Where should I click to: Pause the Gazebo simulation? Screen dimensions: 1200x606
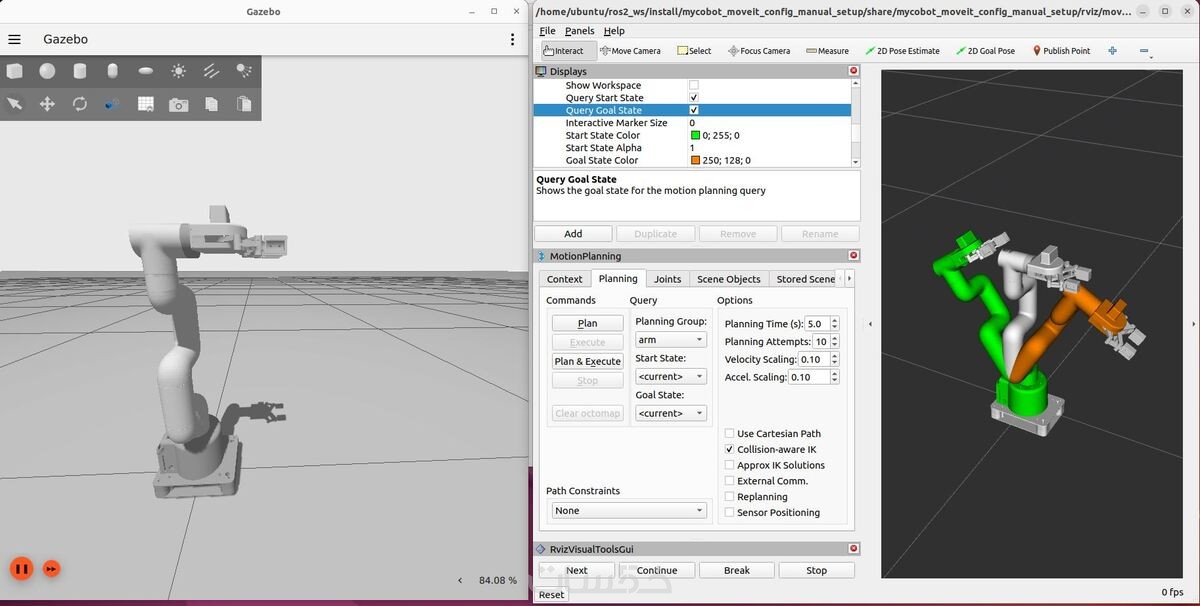tap(22, 568)
